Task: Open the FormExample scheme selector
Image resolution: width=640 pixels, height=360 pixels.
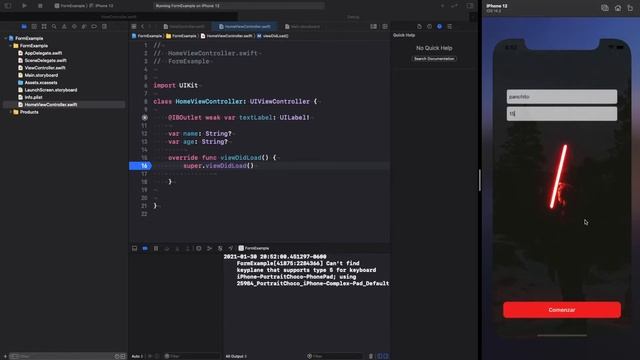Action: (x=69, y=6)
